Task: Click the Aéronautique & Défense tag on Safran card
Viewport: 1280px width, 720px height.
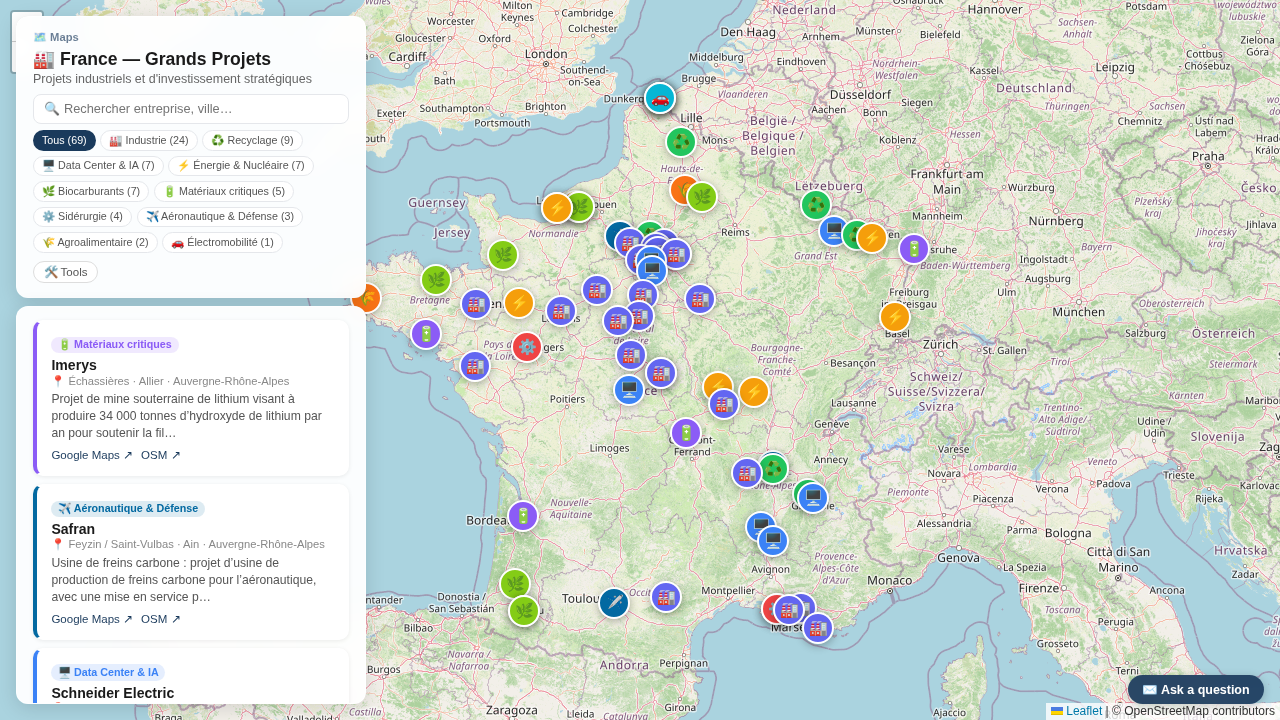Action: tap(128, 508)
